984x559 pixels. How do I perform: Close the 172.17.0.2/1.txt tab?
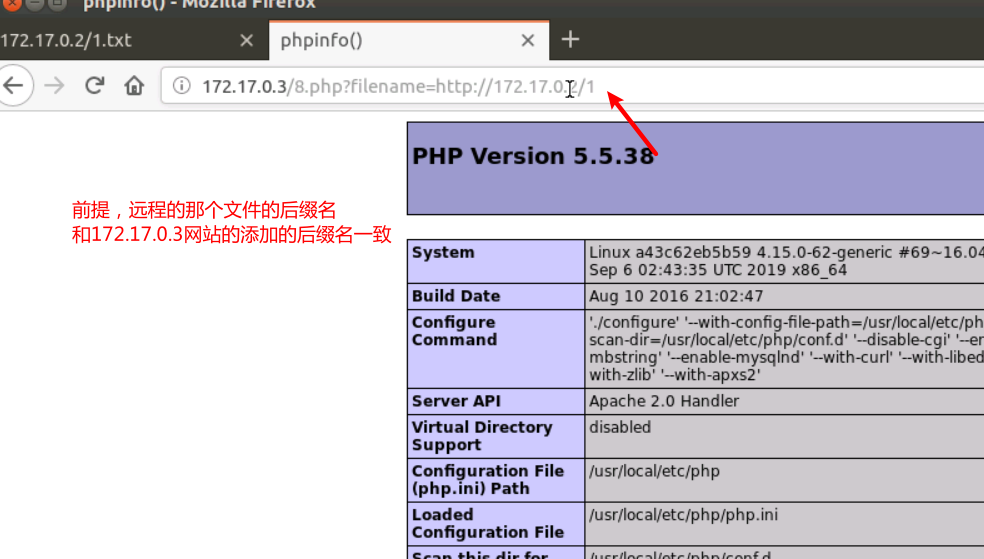click(247, 41)
